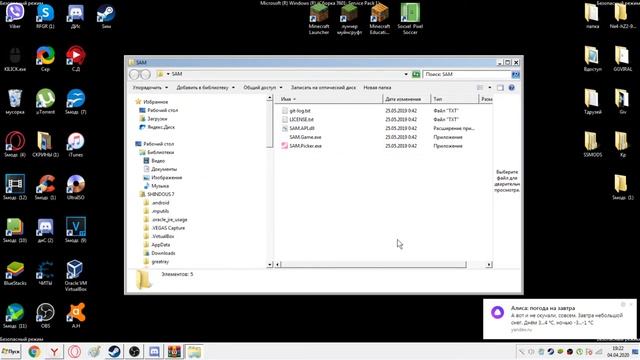Open the Minecraft Education desktop icon
Screen dimensions: 640x360
click(380, 19)
